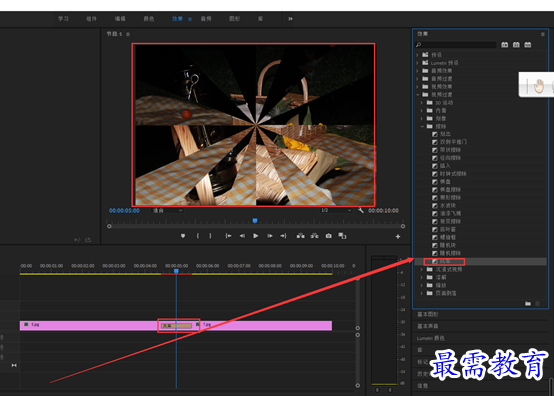
Task: Filter by 32-bit color effects icon
Action: coord(516,45)
